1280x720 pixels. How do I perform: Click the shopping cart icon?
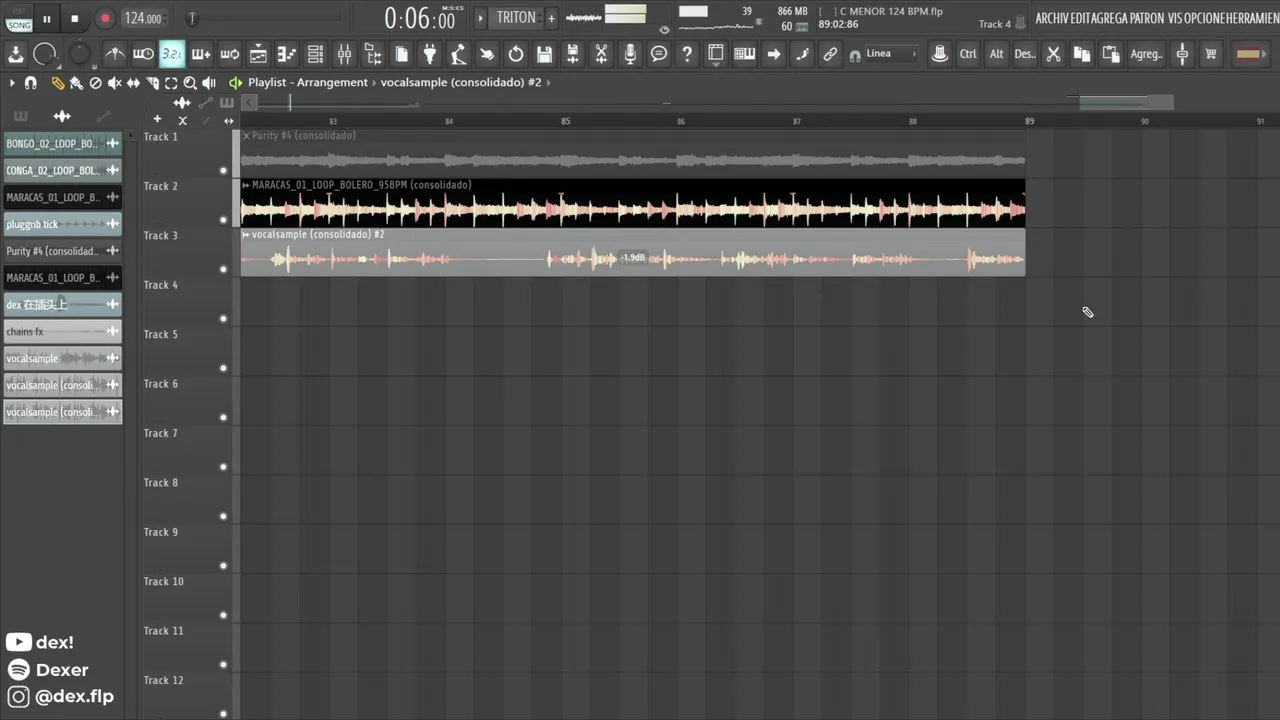(1211, 54)
